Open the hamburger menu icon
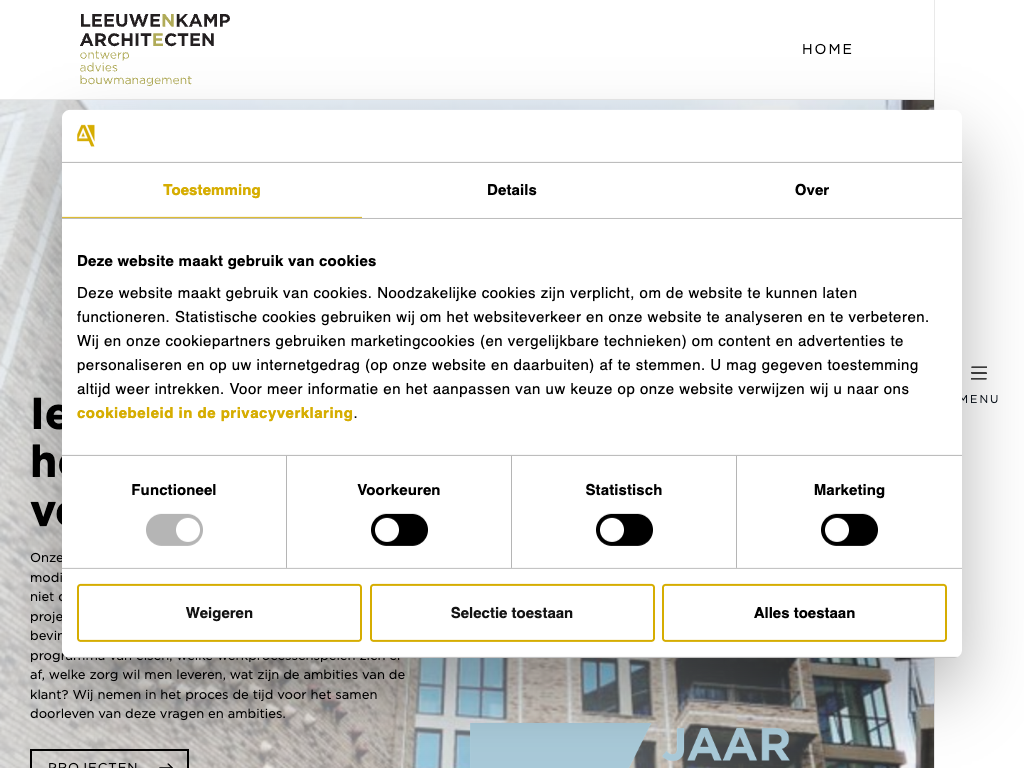1024x768 pixels. (x=979, y=373)
